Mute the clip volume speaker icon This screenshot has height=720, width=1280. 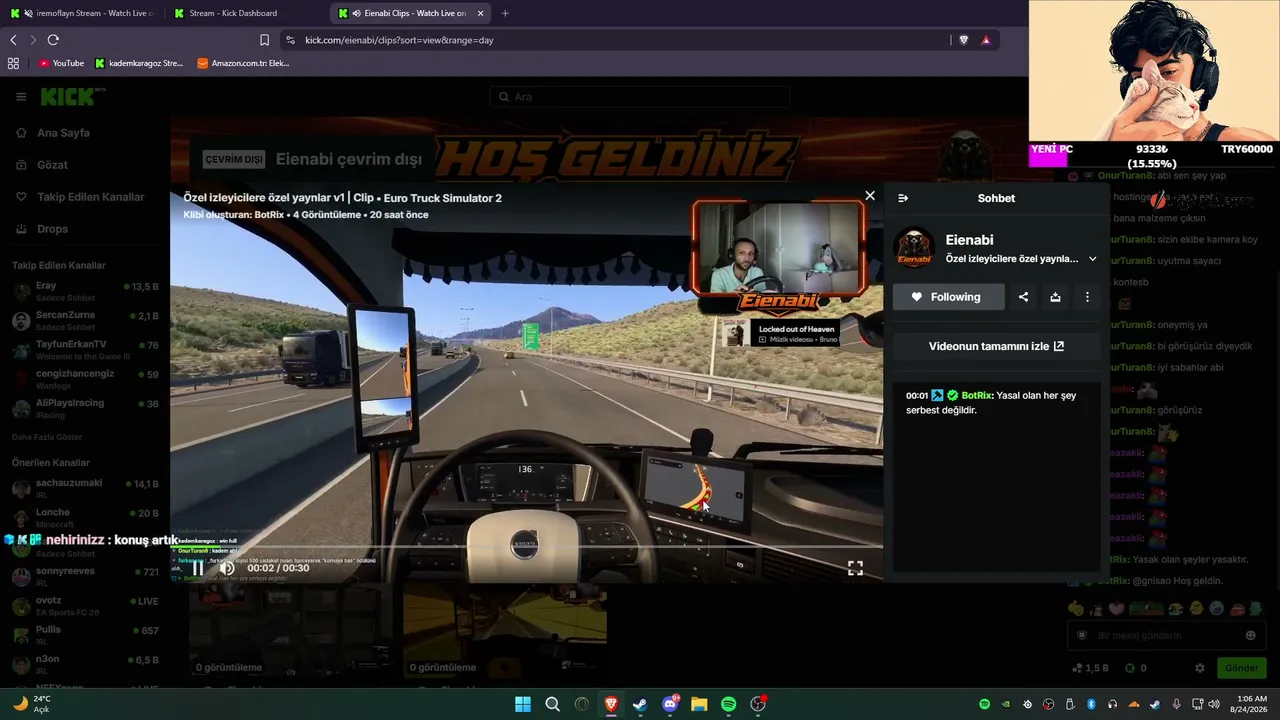click(x=227, y=568)
